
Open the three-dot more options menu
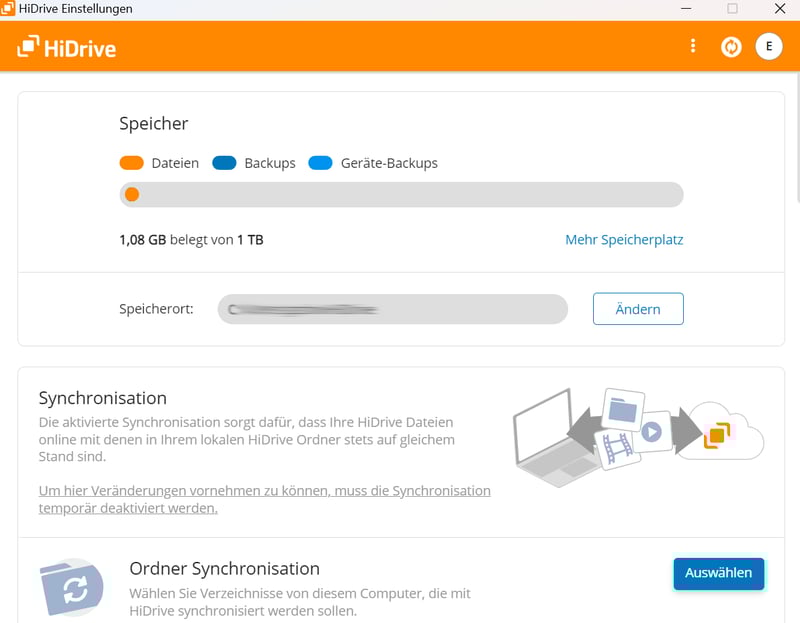point(693,46)
